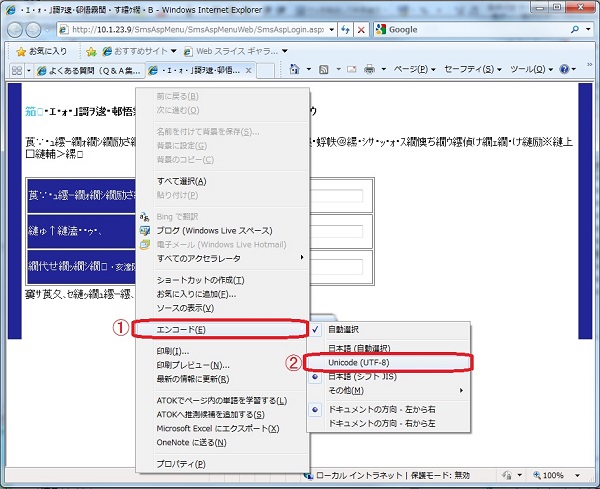Select ドキュメントの方向 - 左から右
Image resolution: width=600 pixels, height=489 pixels.
(x=388, y=409)
